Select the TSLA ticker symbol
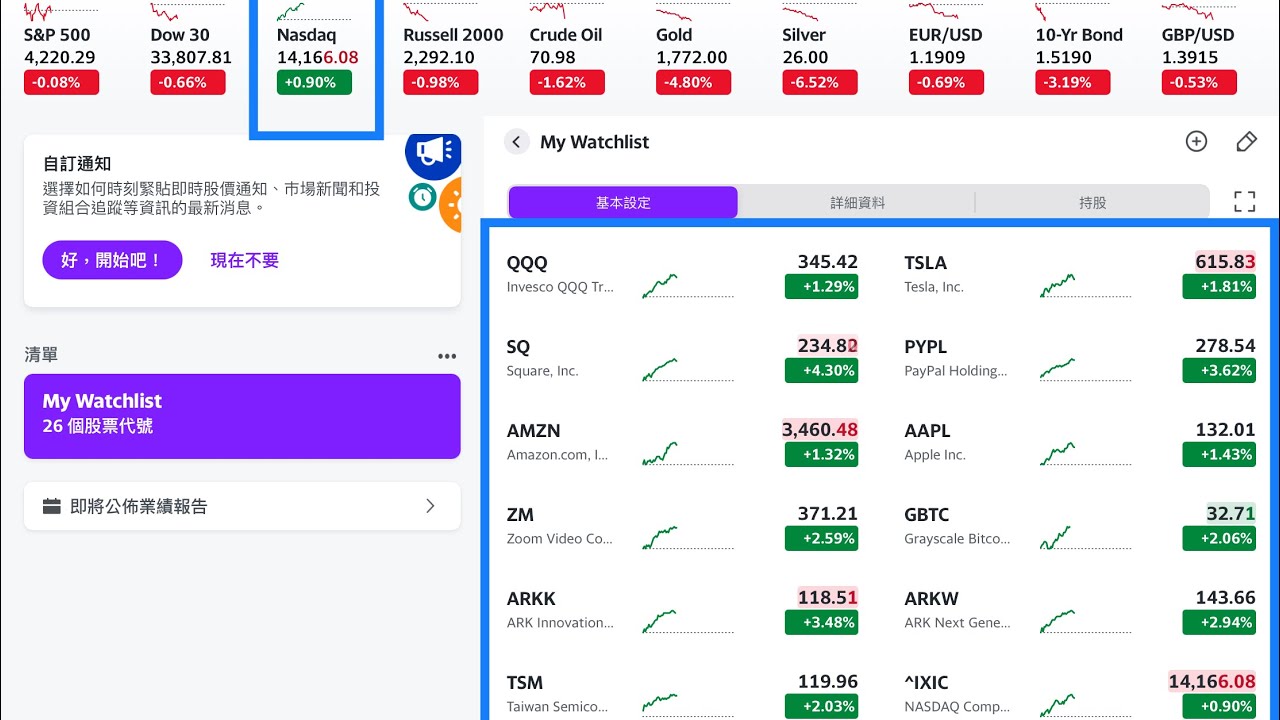This screenshot has width=1280, height=720. pos(925,263)
